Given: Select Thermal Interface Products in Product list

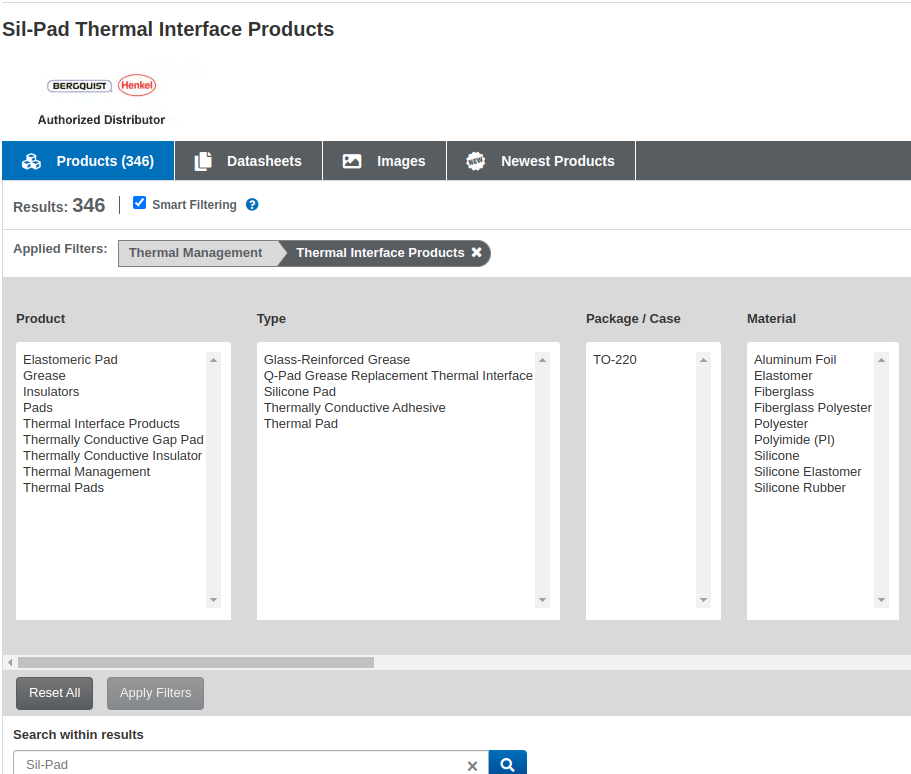Looking at the screenshot, I should click(101, 424).
